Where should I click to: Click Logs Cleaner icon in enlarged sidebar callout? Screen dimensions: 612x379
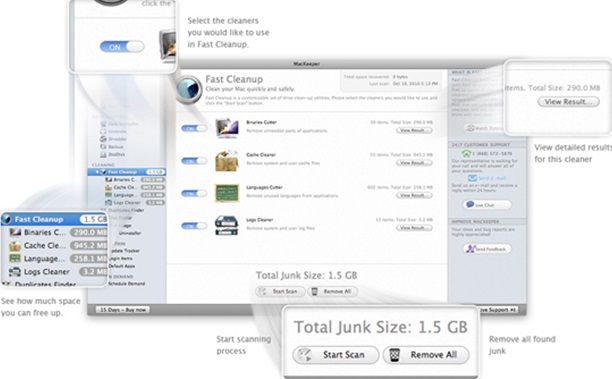[15, 272]
